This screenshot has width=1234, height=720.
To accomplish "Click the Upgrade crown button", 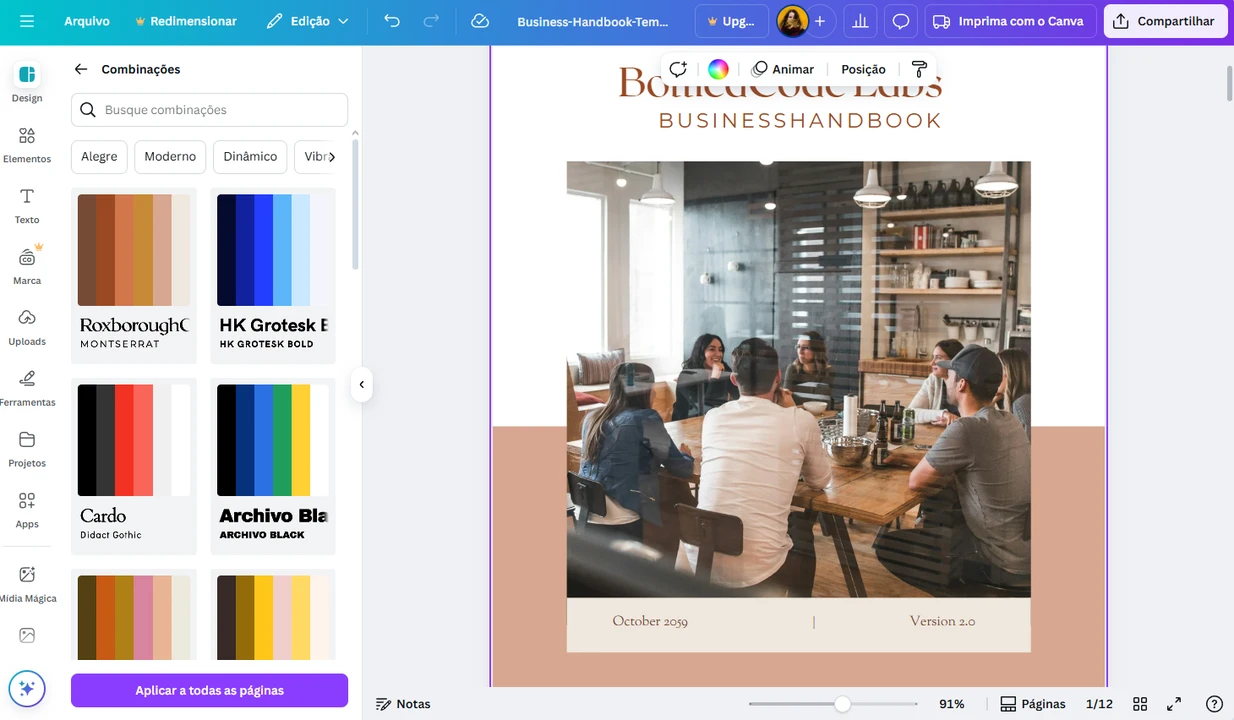I will (x=732, y=21).
